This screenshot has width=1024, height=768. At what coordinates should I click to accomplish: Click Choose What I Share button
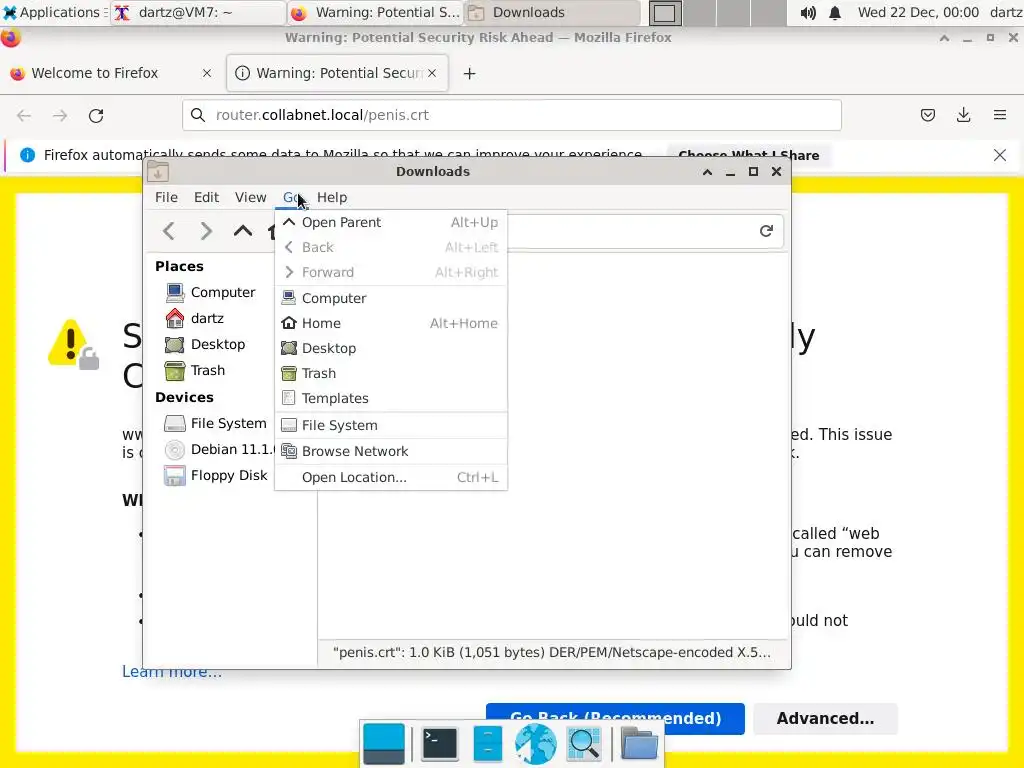click(748, 155)
